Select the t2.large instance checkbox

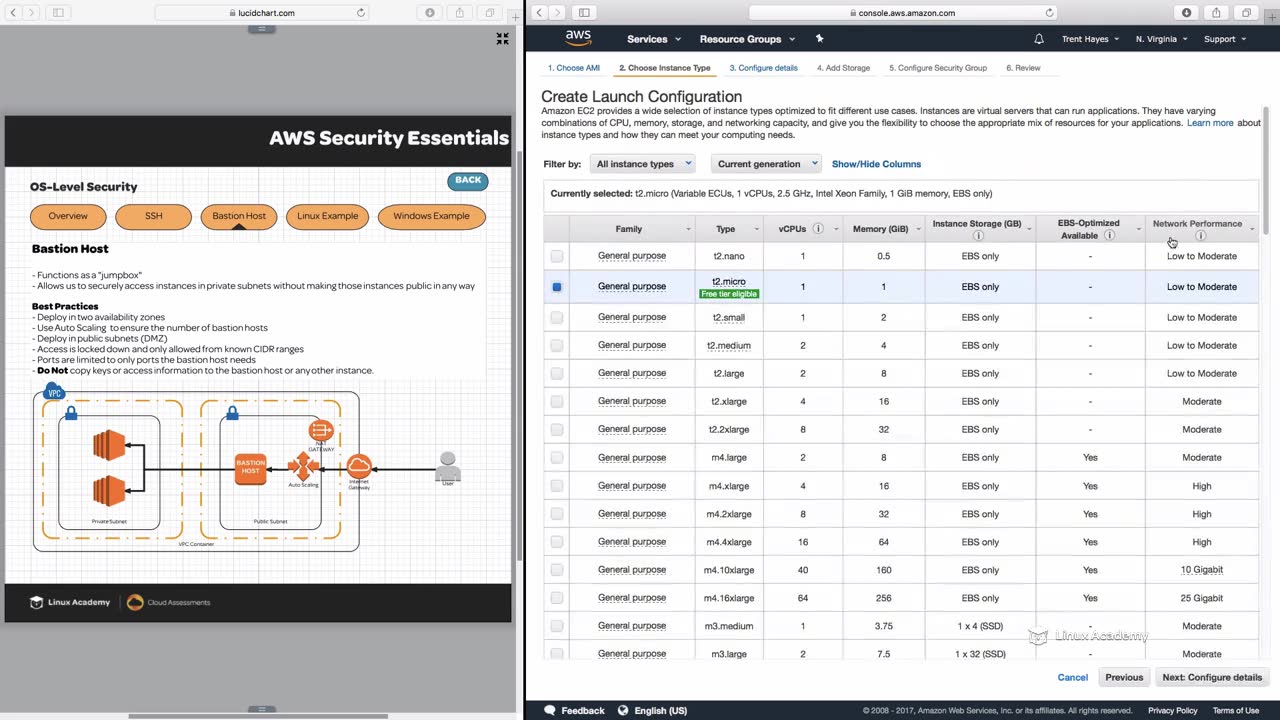click(x=557, y=373)
